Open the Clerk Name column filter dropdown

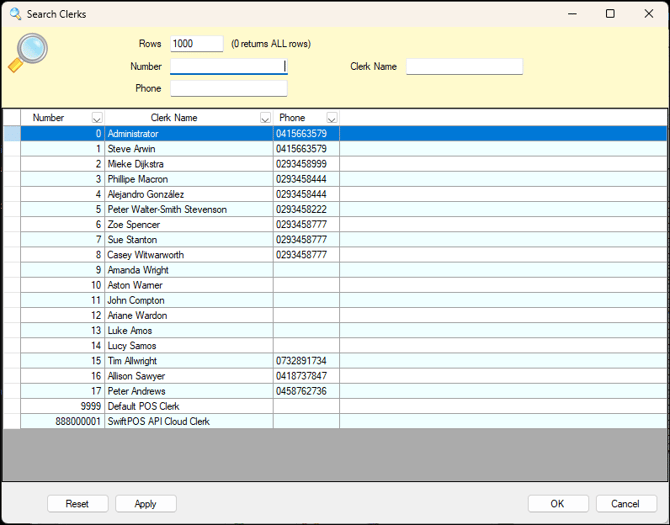265,118
